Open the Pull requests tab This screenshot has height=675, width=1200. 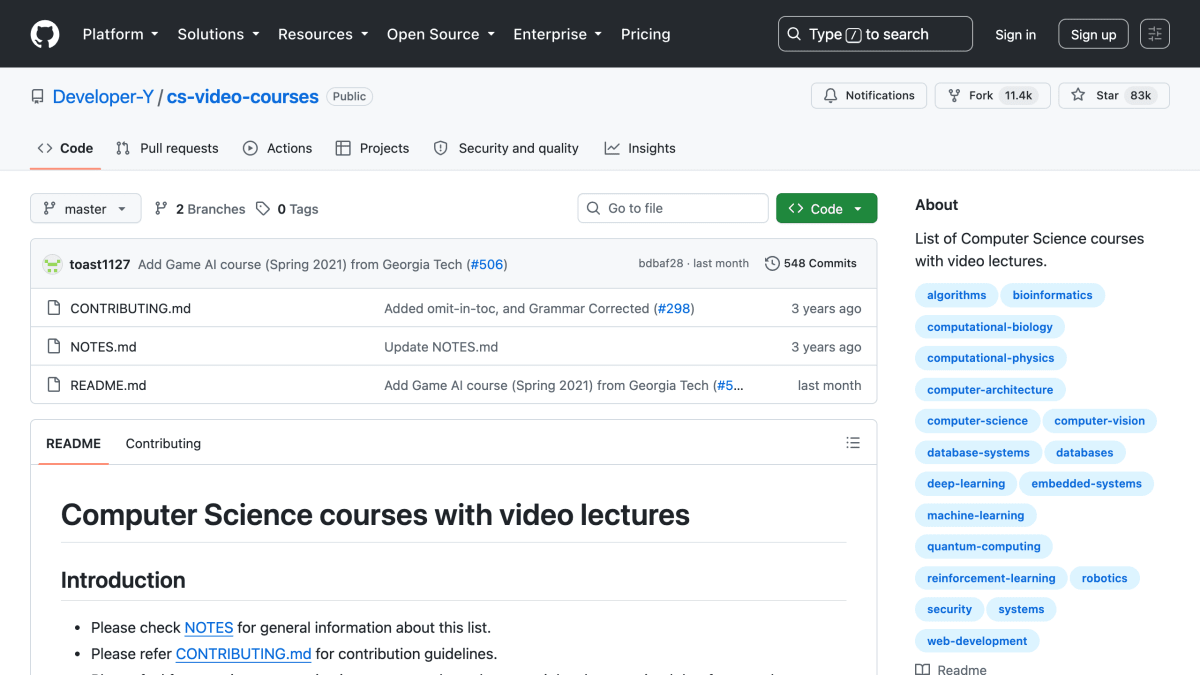tap(167, 148)
